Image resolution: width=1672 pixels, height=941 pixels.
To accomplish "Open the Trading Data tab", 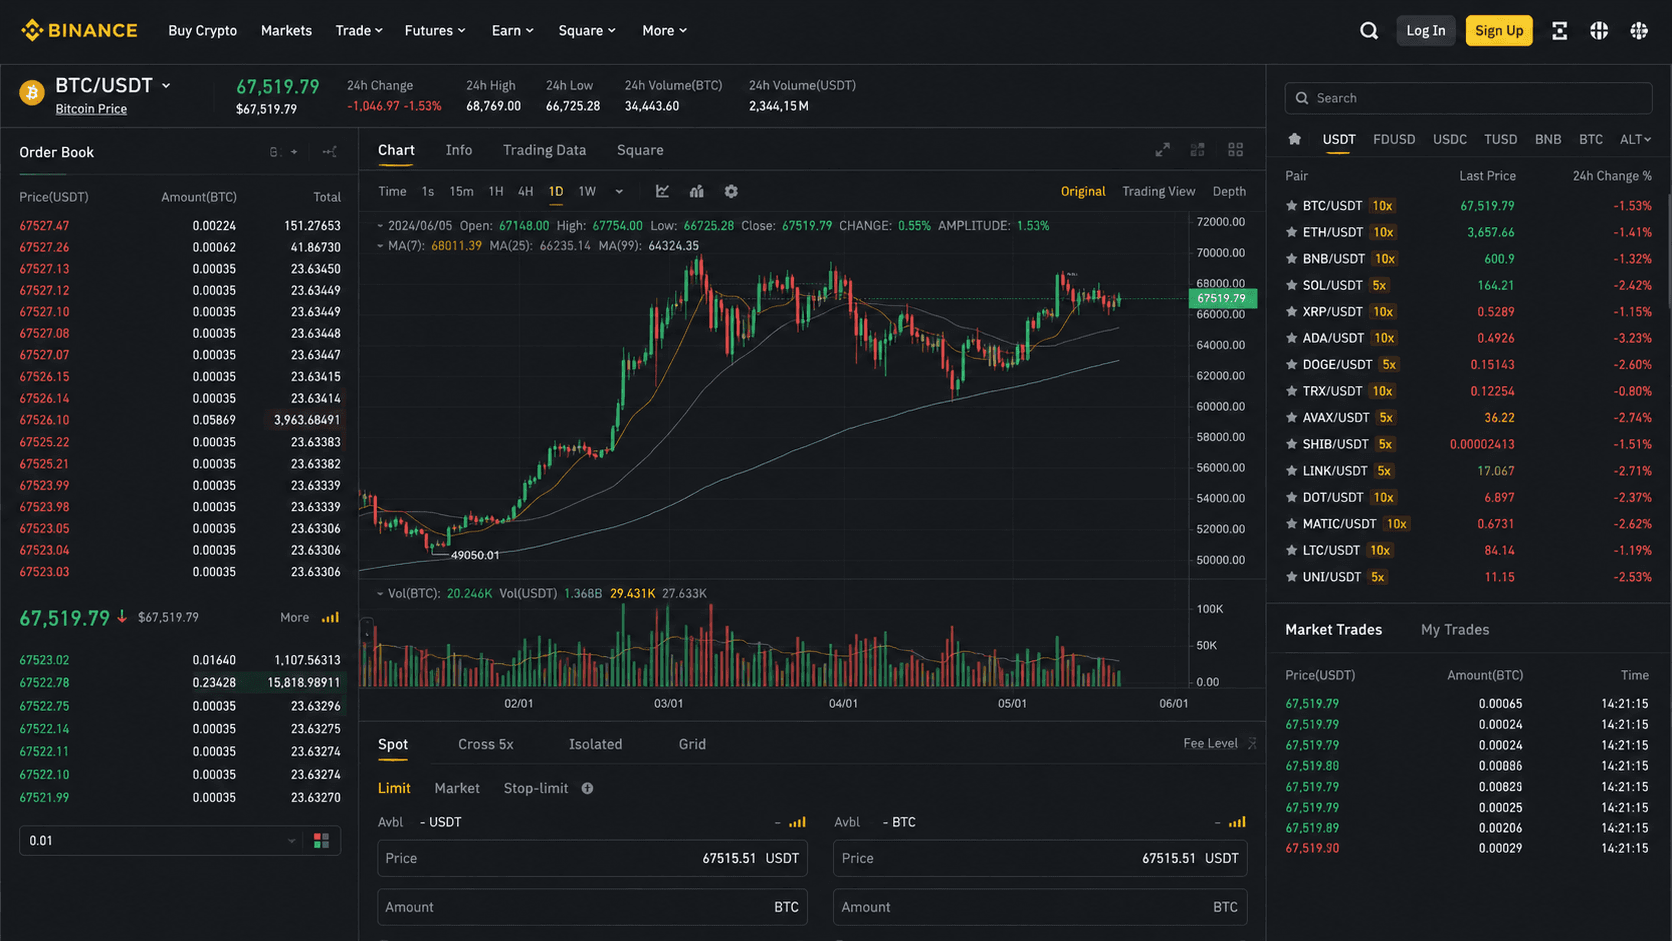I will click(544, 150).
